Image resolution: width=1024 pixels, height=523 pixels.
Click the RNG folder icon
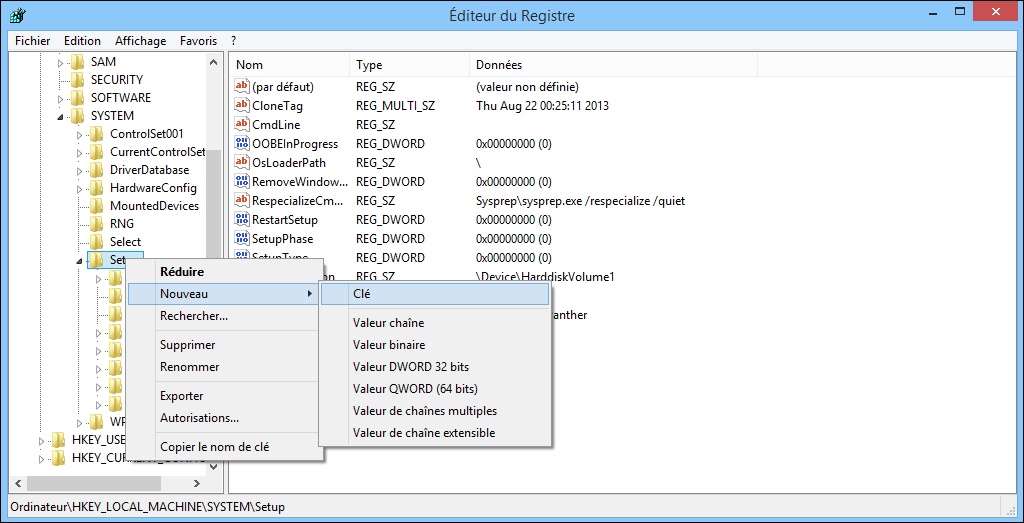click(97, 223)
